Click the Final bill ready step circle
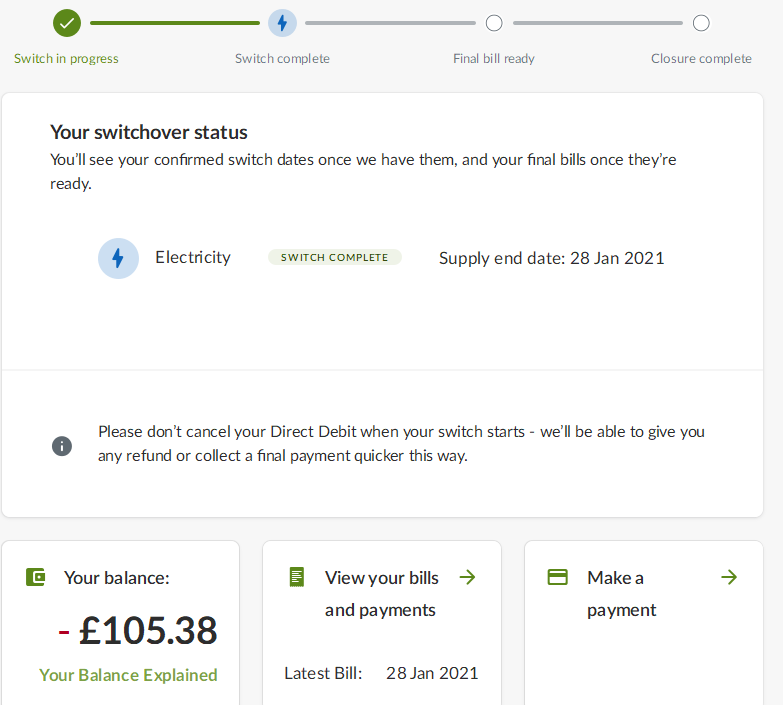This screenshot has height=705, width=783. (494, 23)
